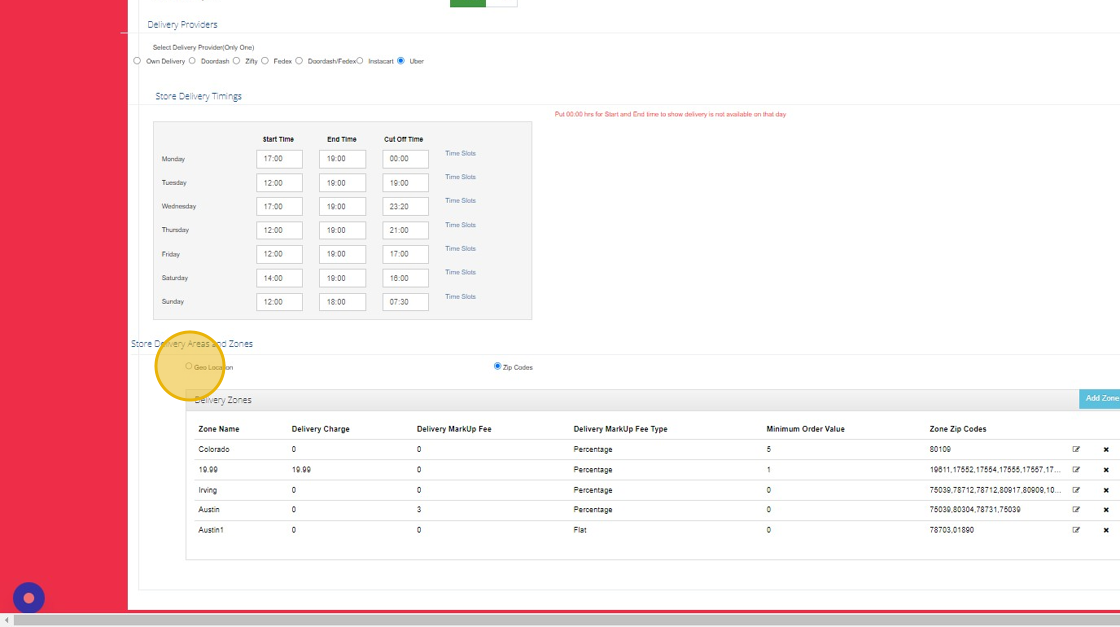Click the Irving zone name
Image resolution: width=1120 pixels, height=627 pixels.
[207, 490]
